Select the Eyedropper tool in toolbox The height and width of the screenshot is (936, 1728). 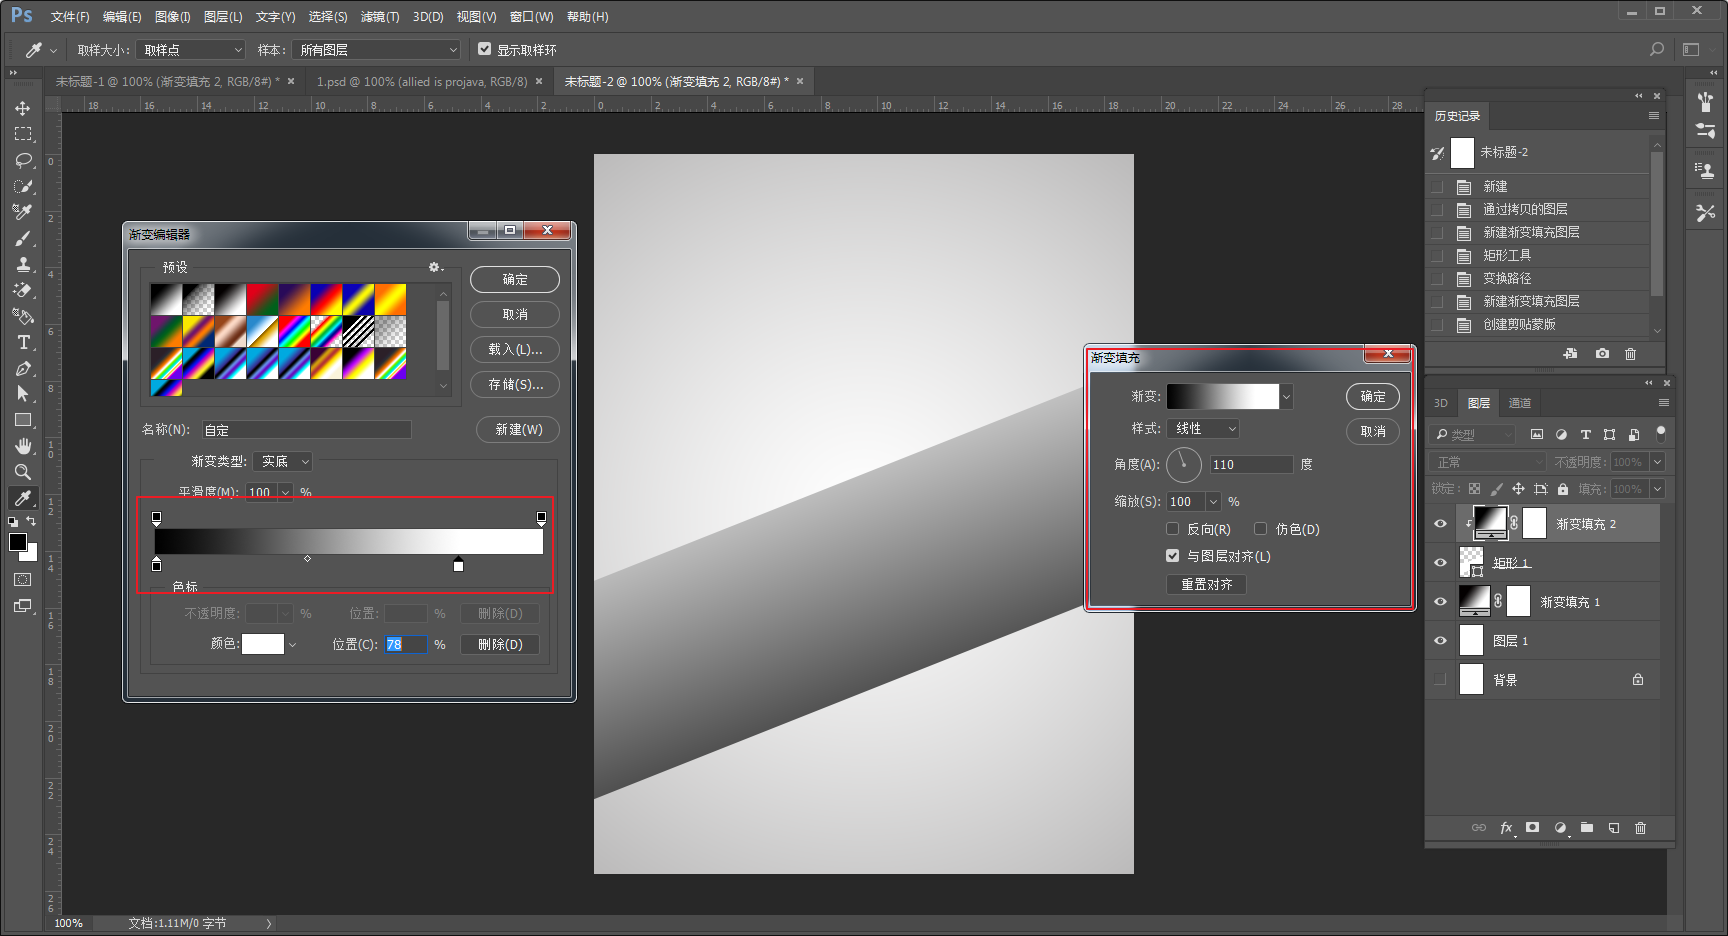(23, 498)
